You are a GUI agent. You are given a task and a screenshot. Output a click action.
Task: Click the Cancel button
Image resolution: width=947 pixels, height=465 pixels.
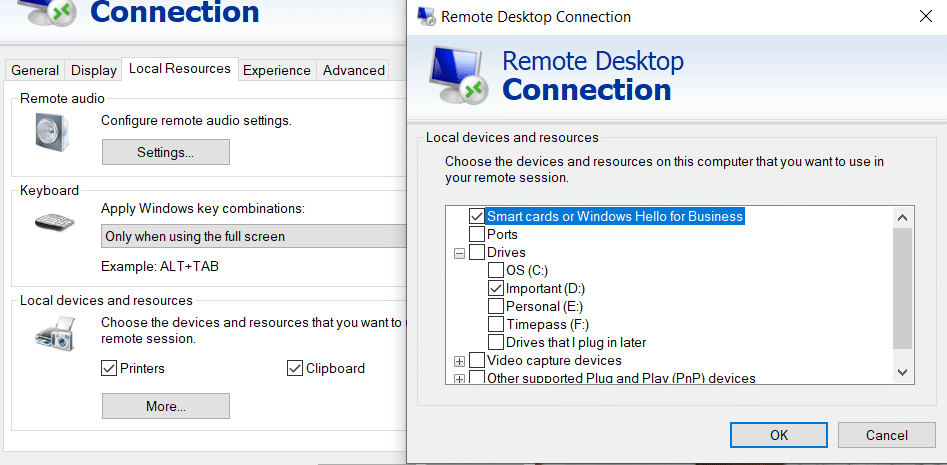[887, 435]
